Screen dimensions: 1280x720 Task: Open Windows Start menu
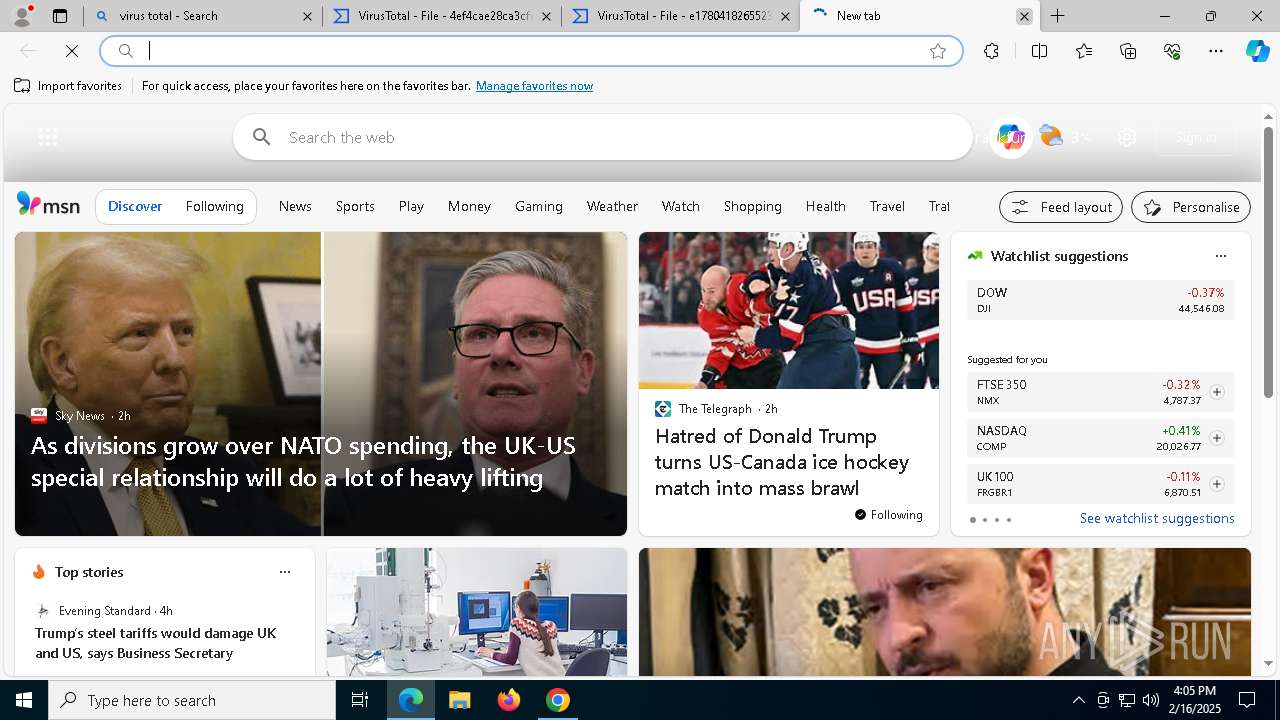[24, 700]
